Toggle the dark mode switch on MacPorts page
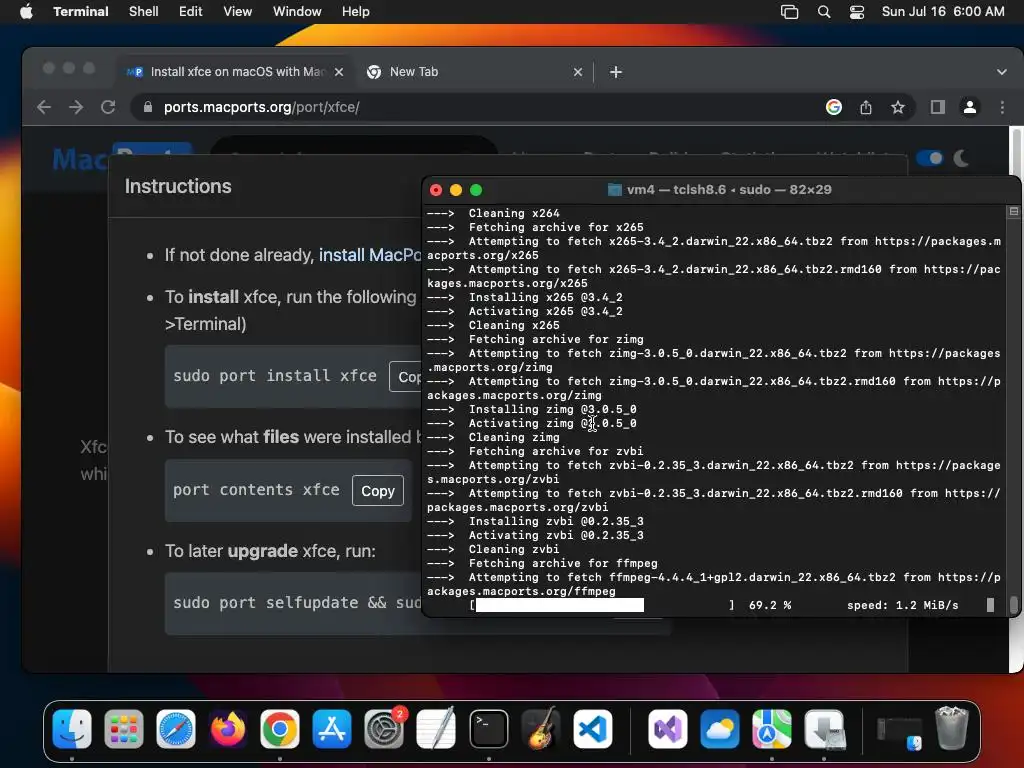This screenshot has height=768, width=1024. (x=929, y=158)
